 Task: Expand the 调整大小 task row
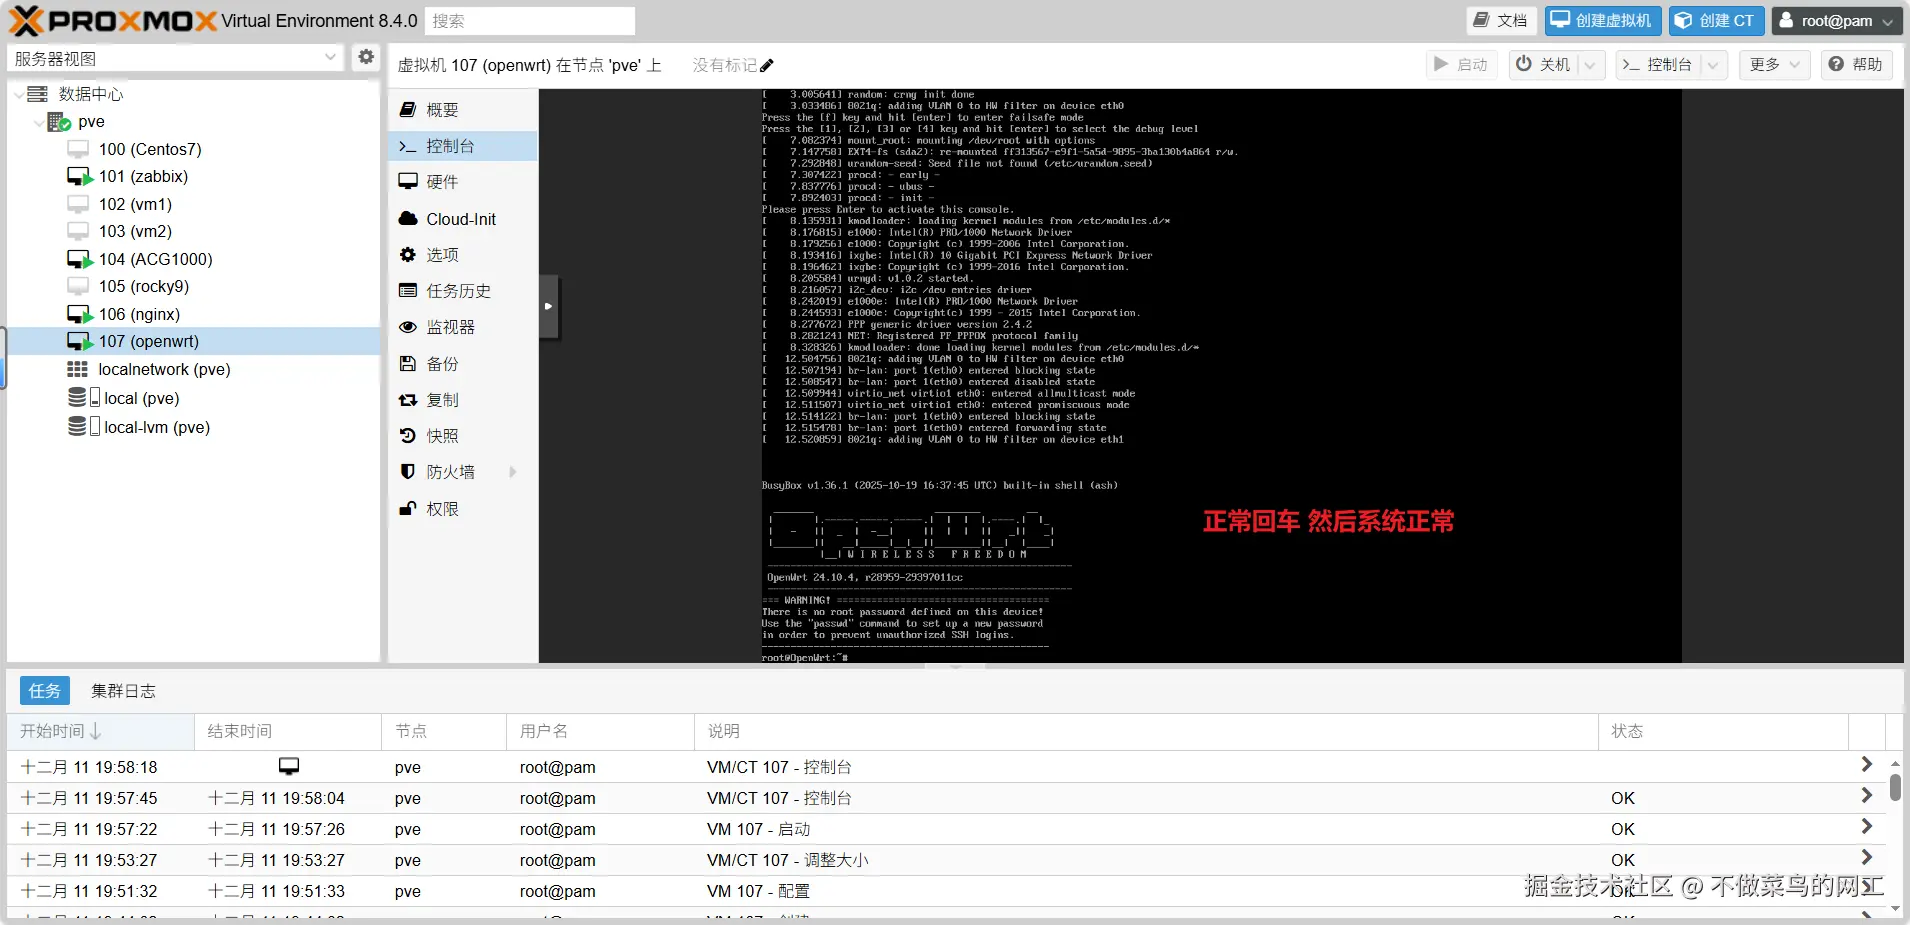point(1866,858)
